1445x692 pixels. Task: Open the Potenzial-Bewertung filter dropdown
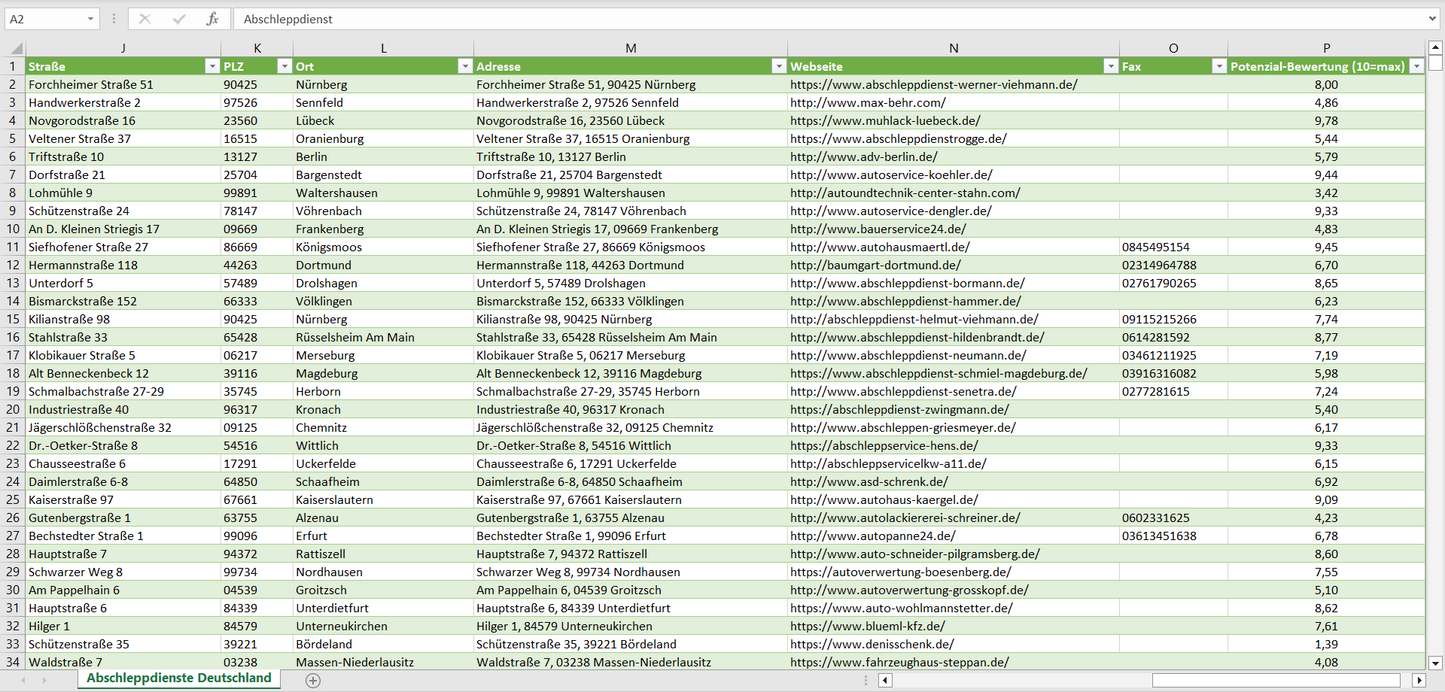(x=1416, y=66)
